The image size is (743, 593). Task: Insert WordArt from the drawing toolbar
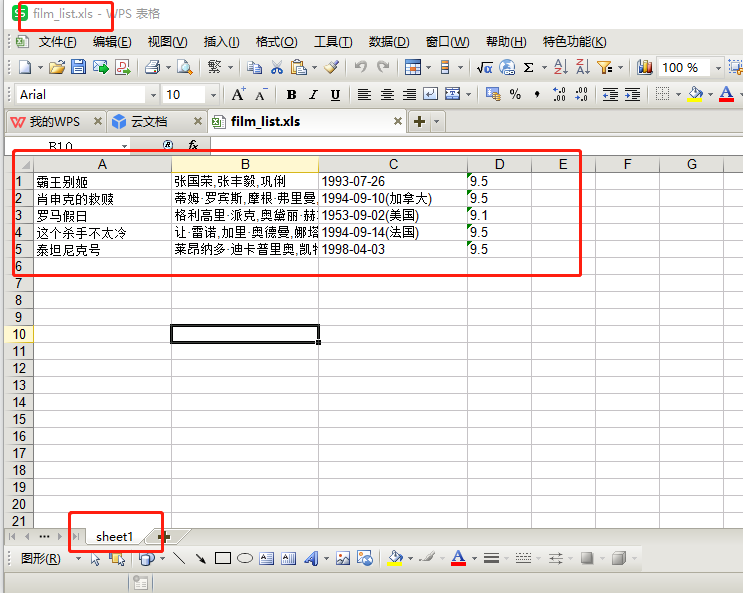[x=311, y=558]
